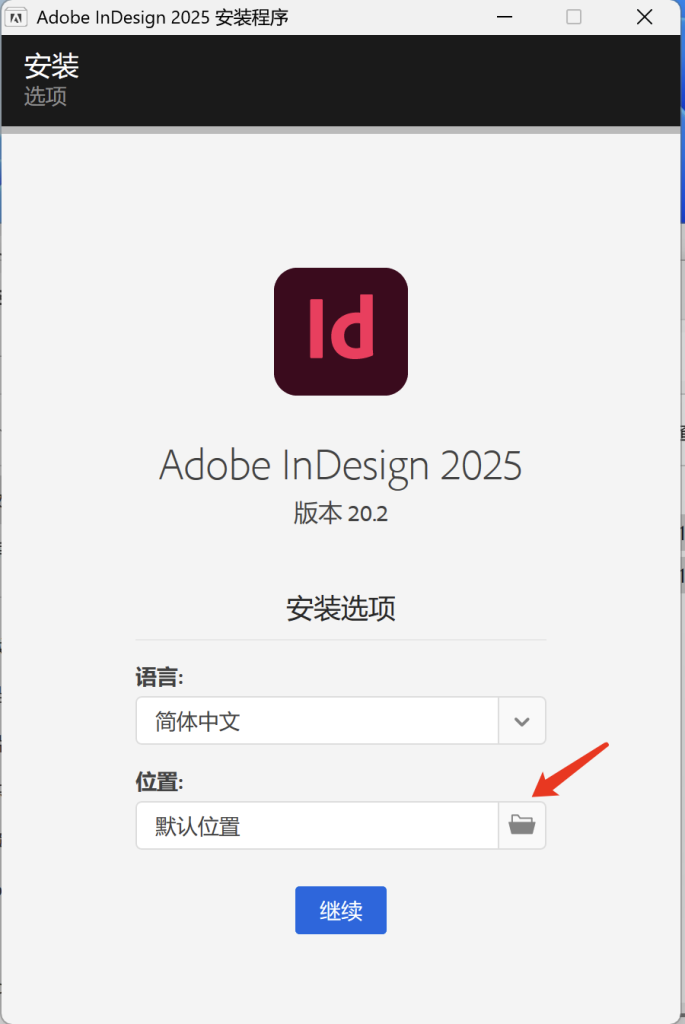Select the 简体中文 language field
The height and width of the screenshot is (1024, 685).
click(317, 721)
